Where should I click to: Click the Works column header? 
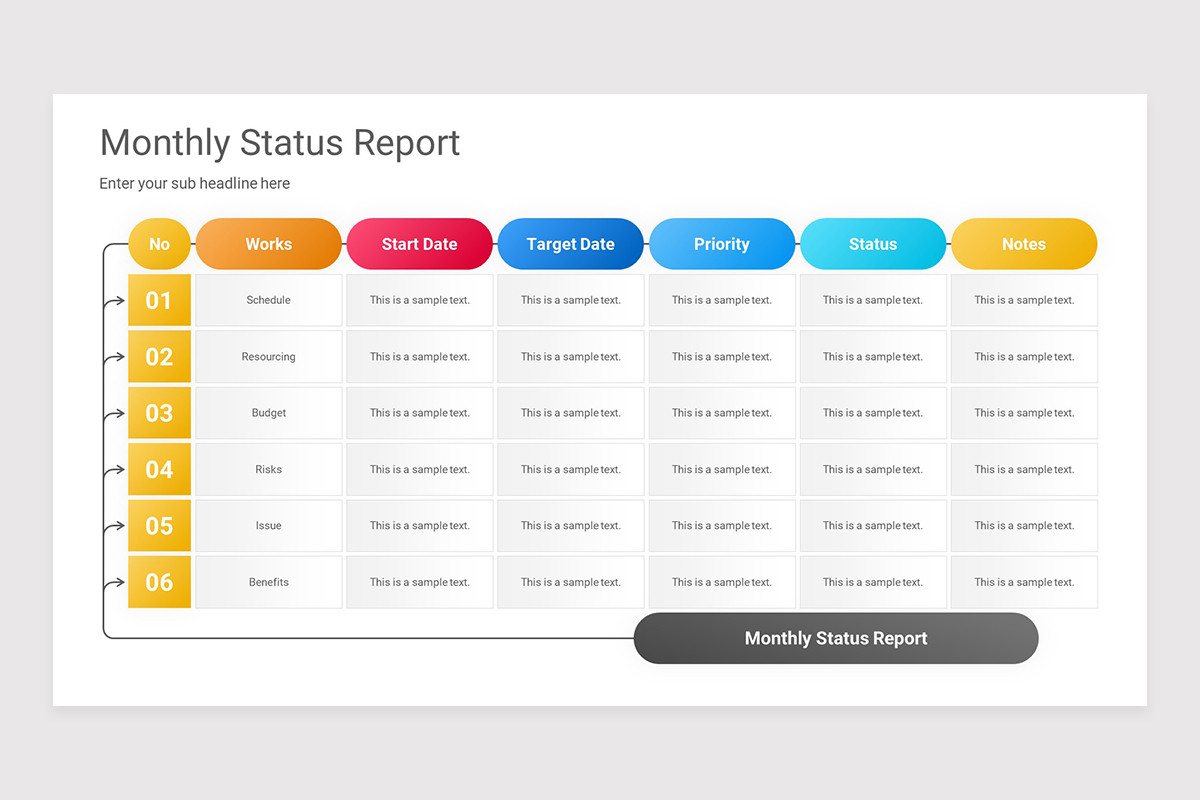[x=268, y=243]
